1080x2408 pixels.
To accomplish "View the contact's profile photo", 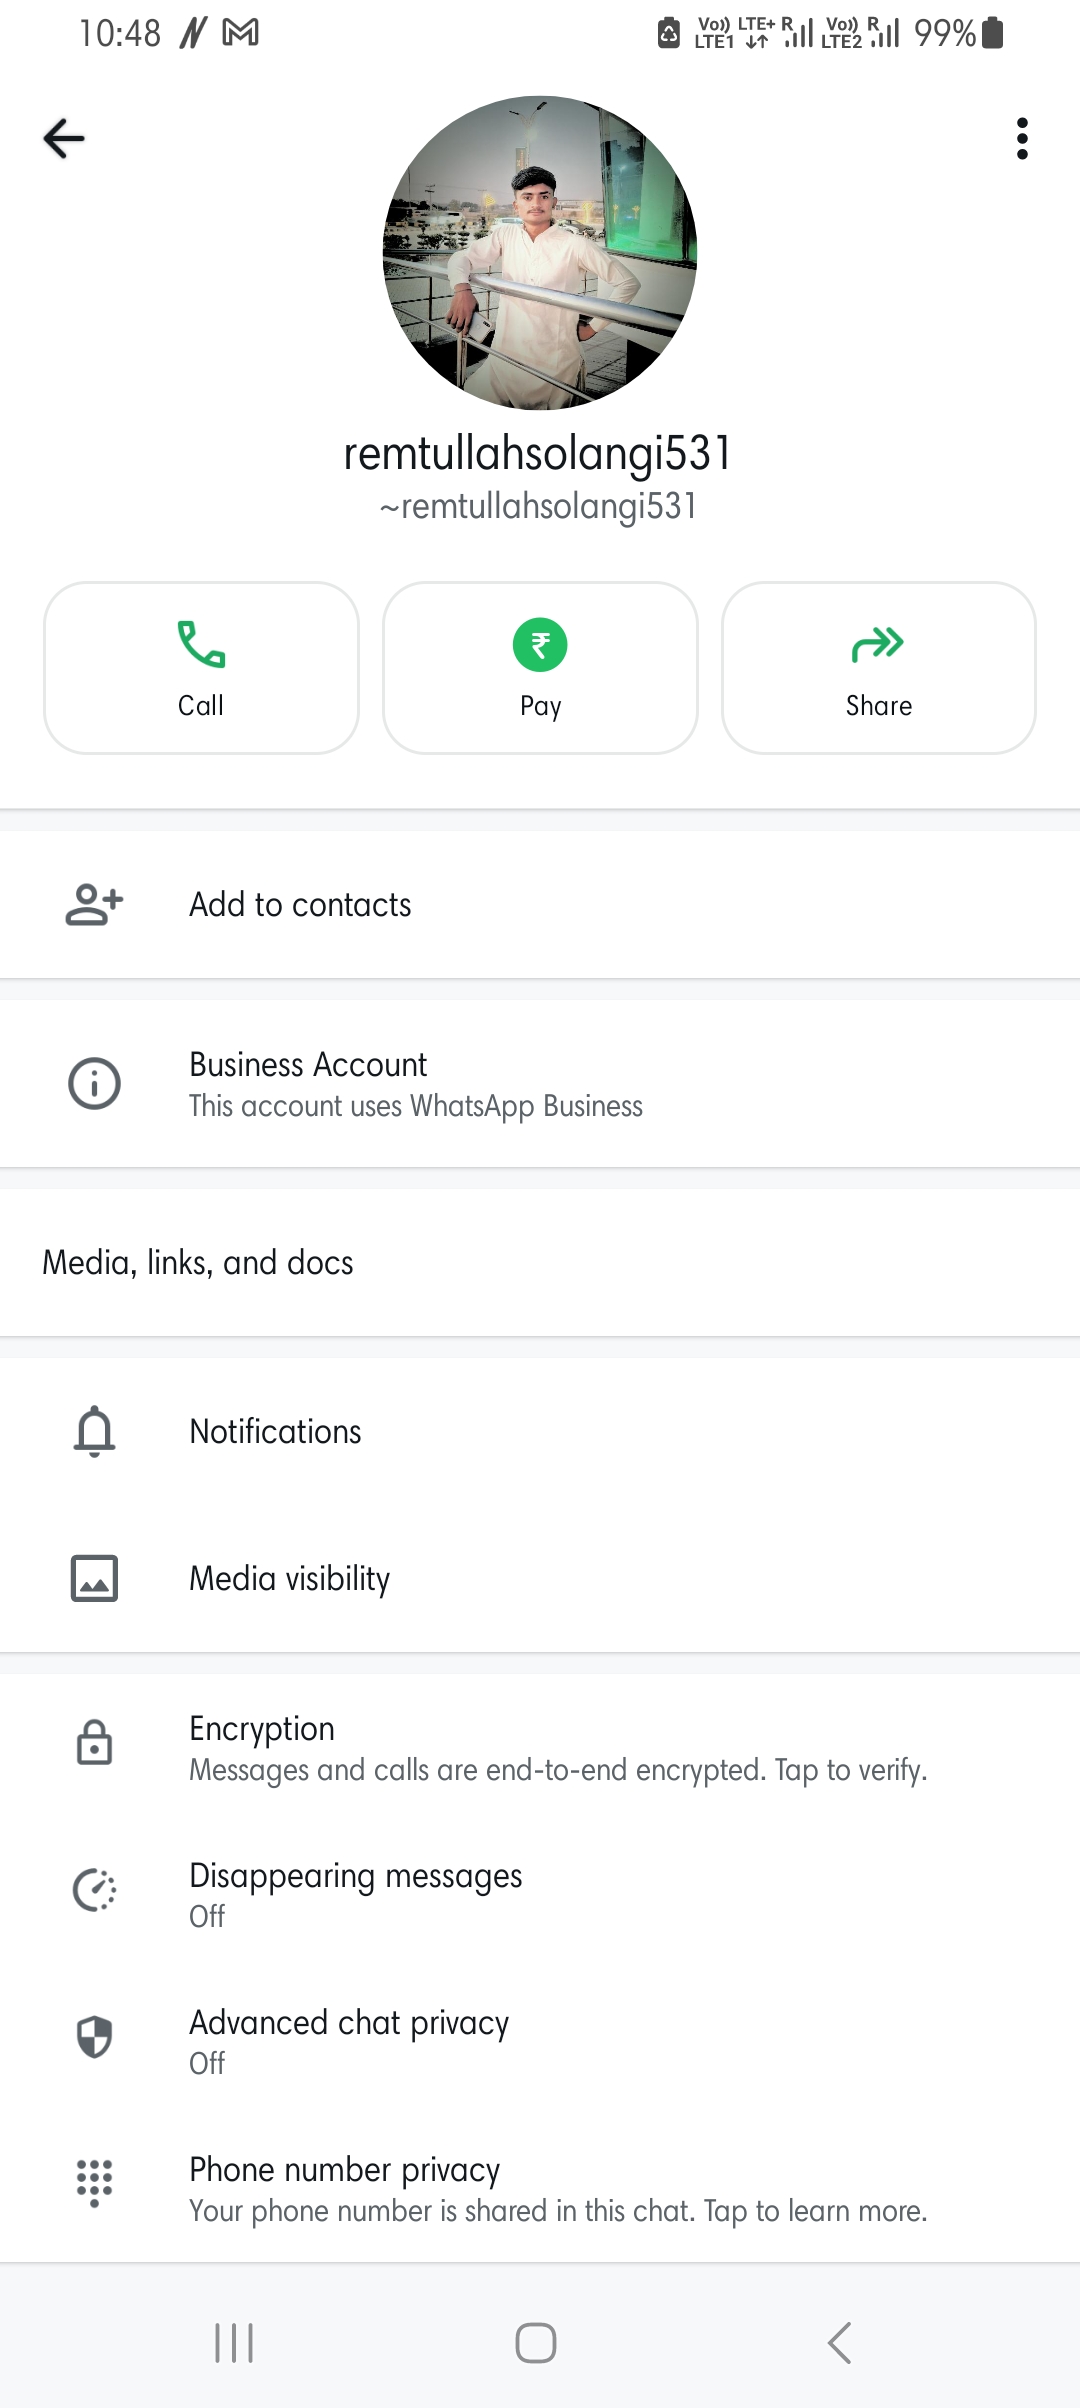I will 540,253.
